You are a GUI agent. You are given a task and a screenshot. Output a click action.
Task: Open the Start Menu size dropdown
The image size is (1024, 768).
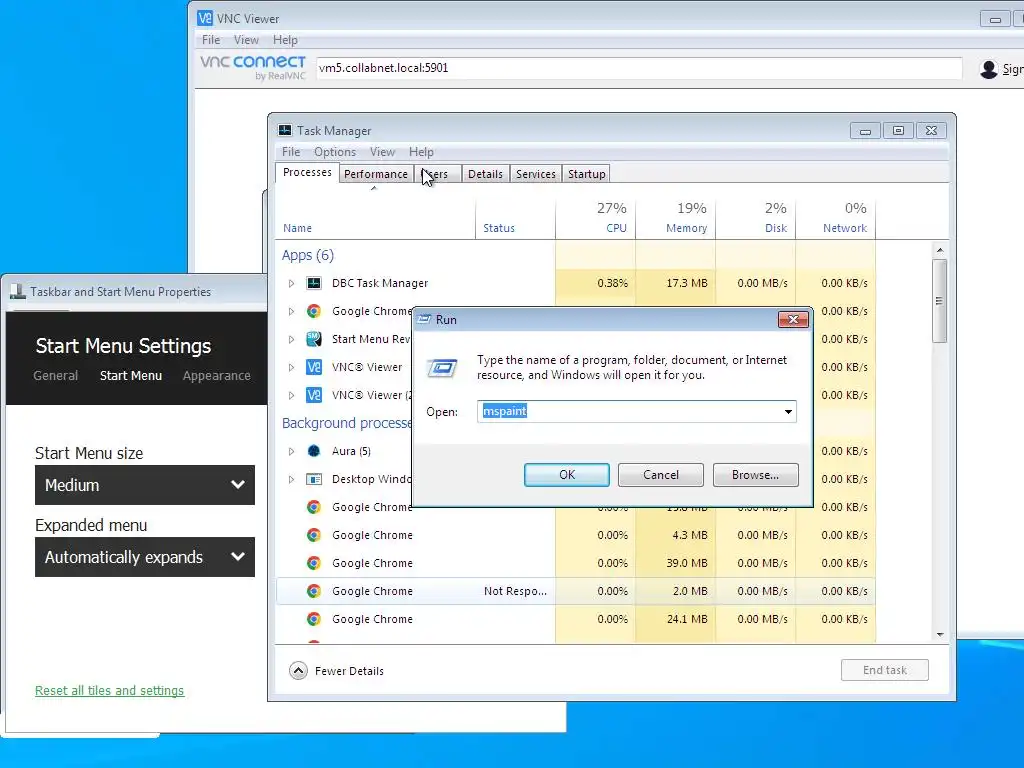[145, 485]
